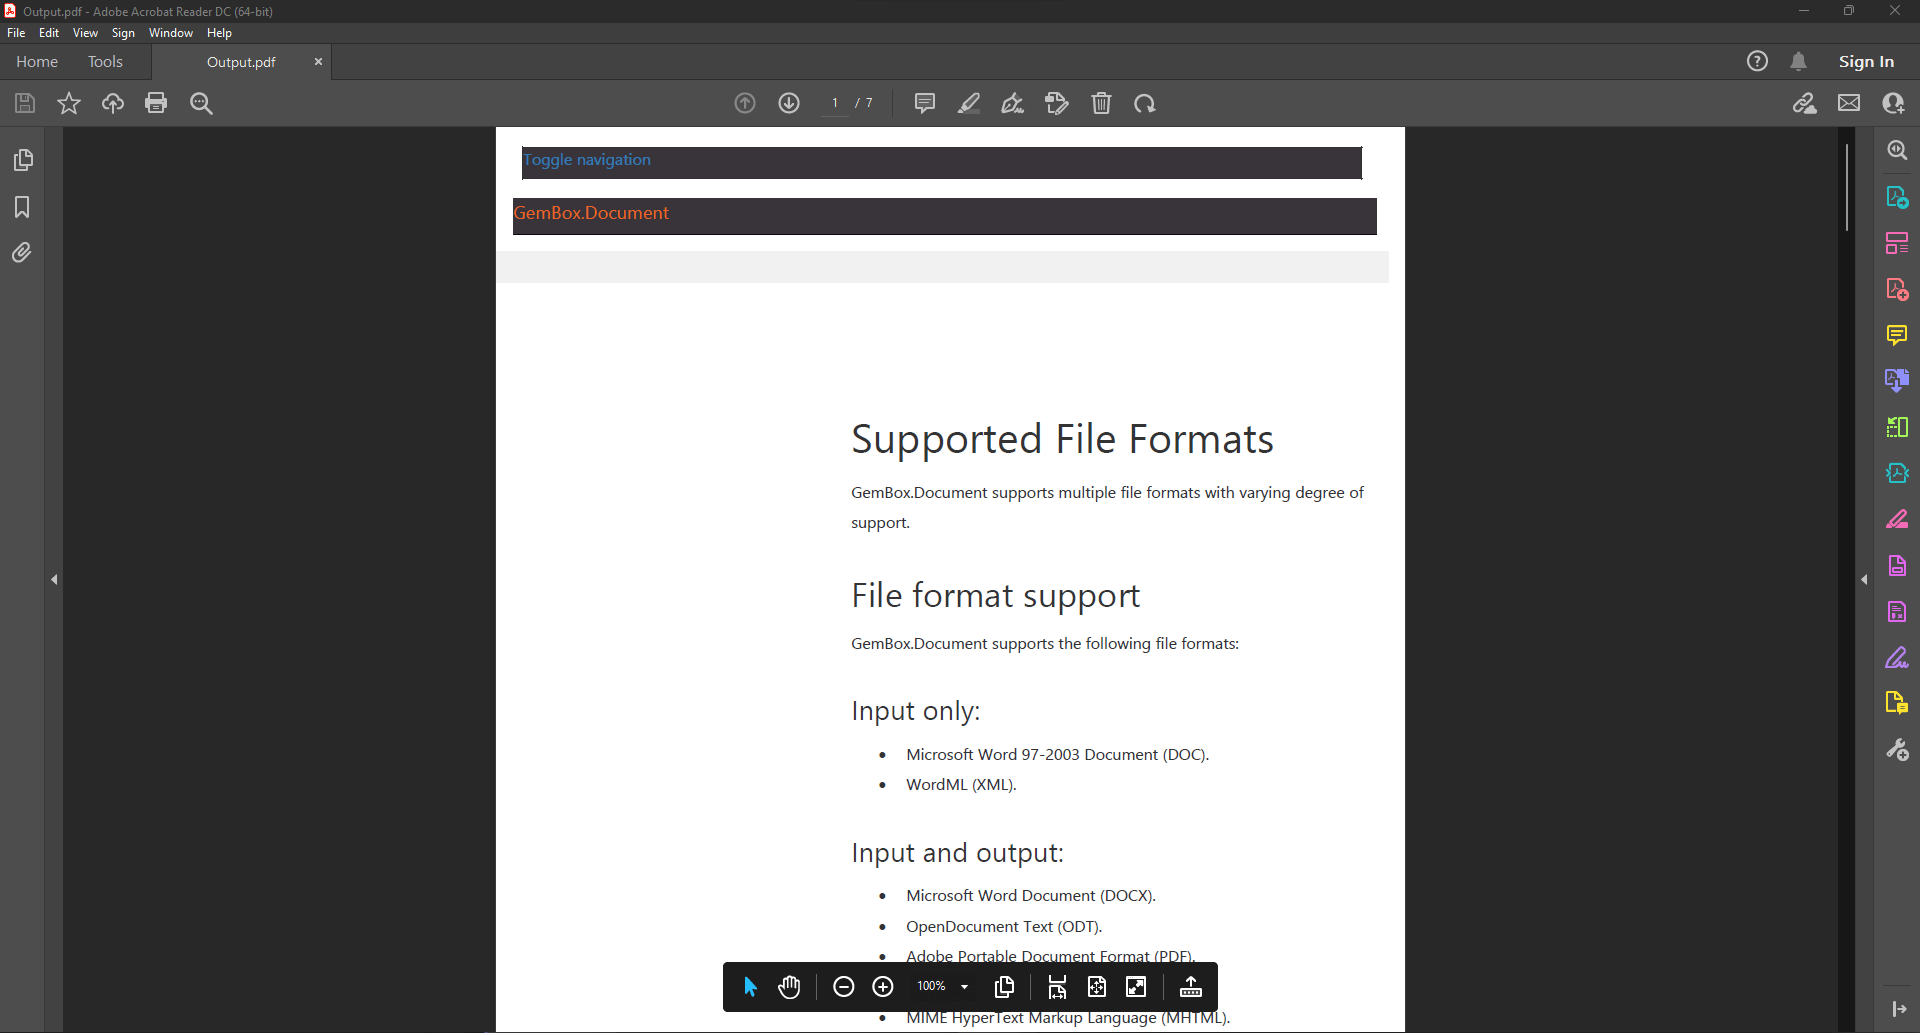The height and width of the screenshot is (1033, 1920).
Task: Expand the right tools pane
Action: point(1864,579)
